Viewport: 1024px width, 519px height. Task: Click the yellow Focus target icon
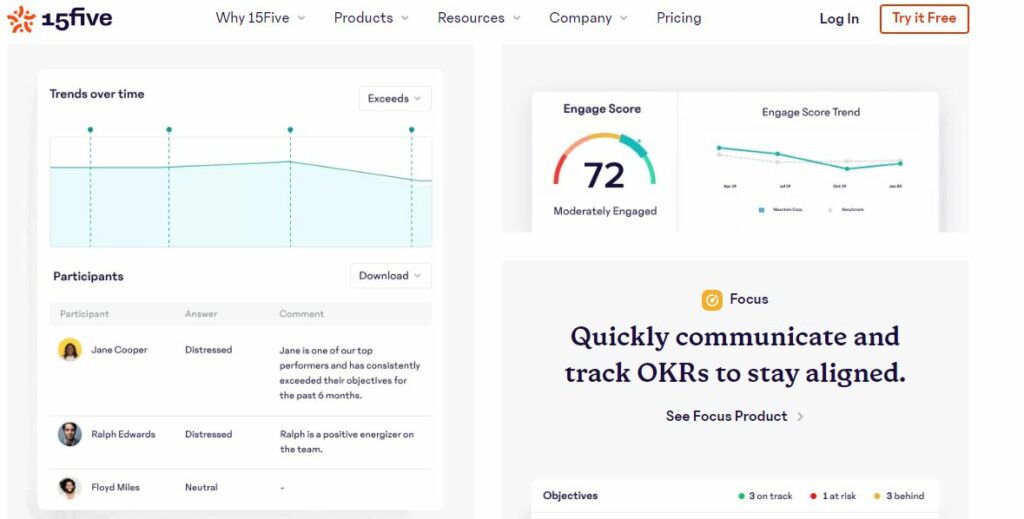[712, 300]
